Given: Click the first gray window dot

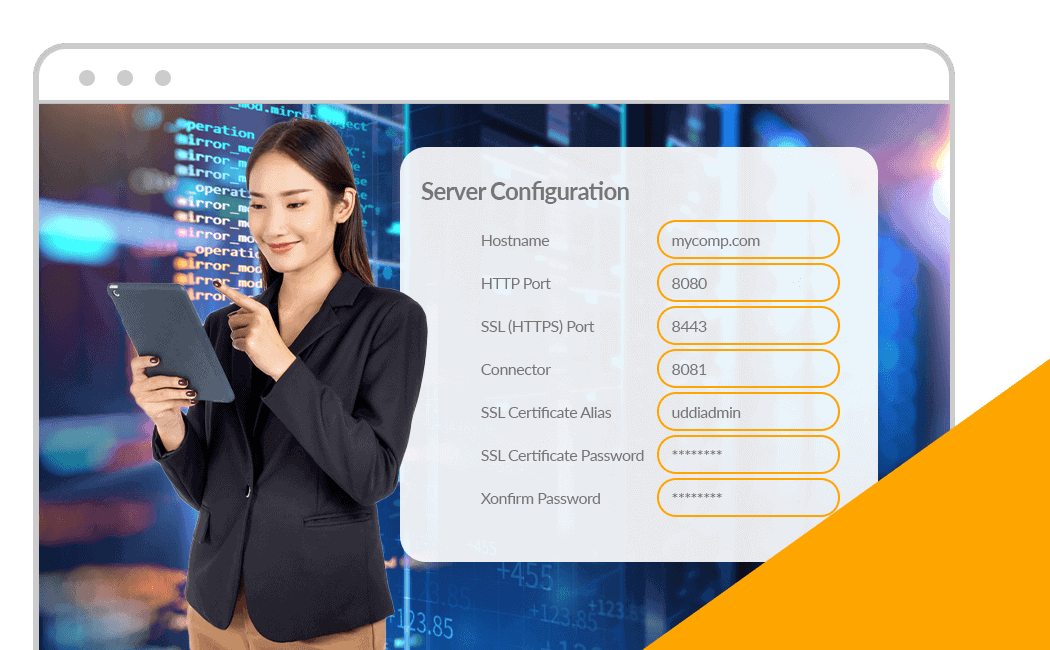Looking at the screenshot, I should (87, 78).
